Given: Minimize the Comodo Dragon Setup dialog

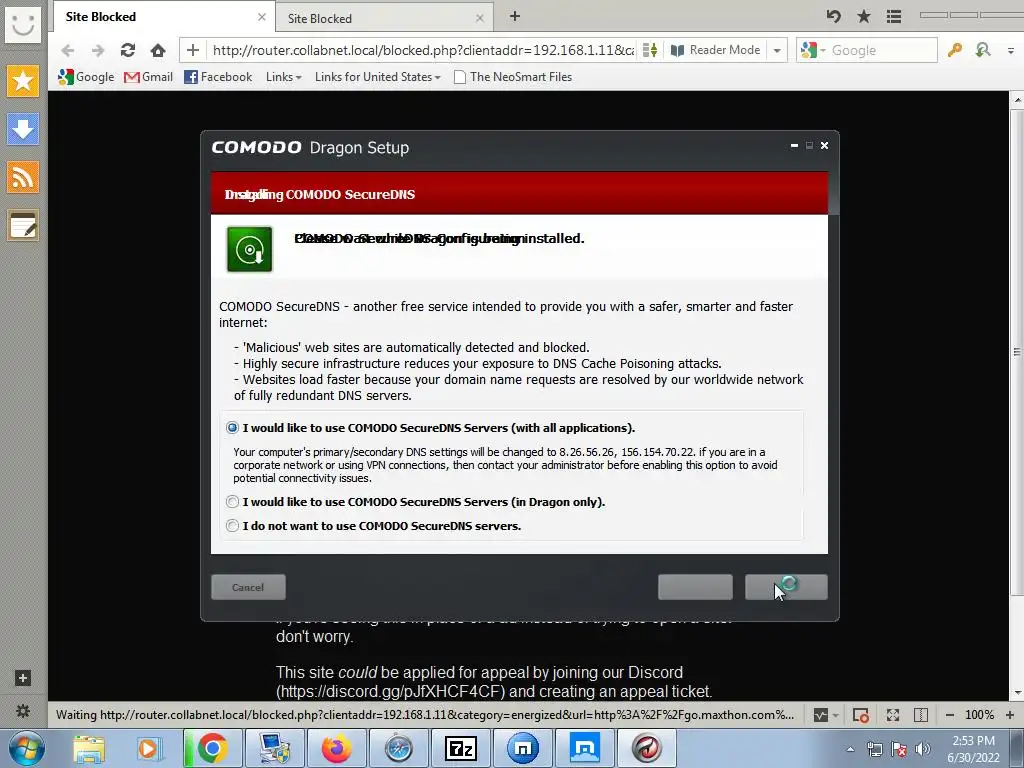Looking at the screenshot, I should tap(794, 145).
